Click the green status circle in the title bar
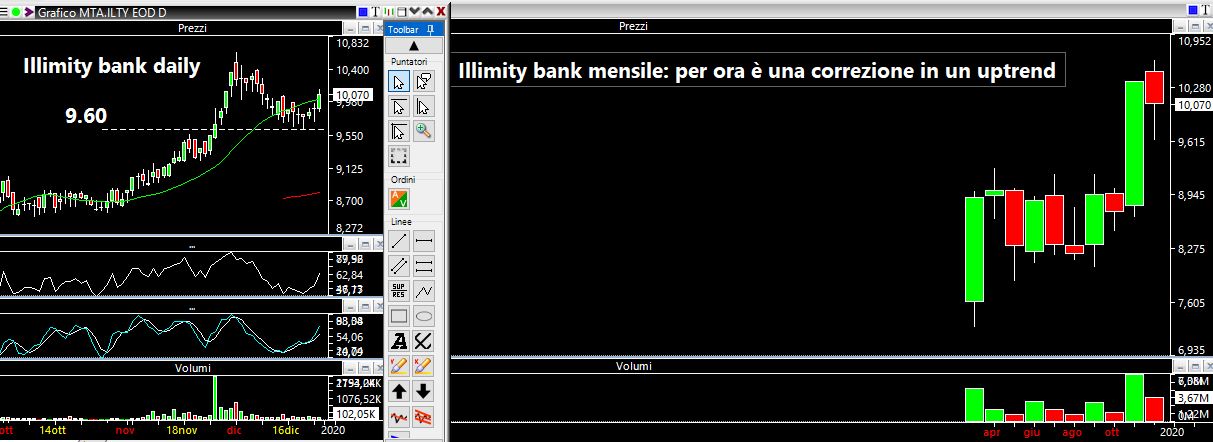 [x=16, y=12]
